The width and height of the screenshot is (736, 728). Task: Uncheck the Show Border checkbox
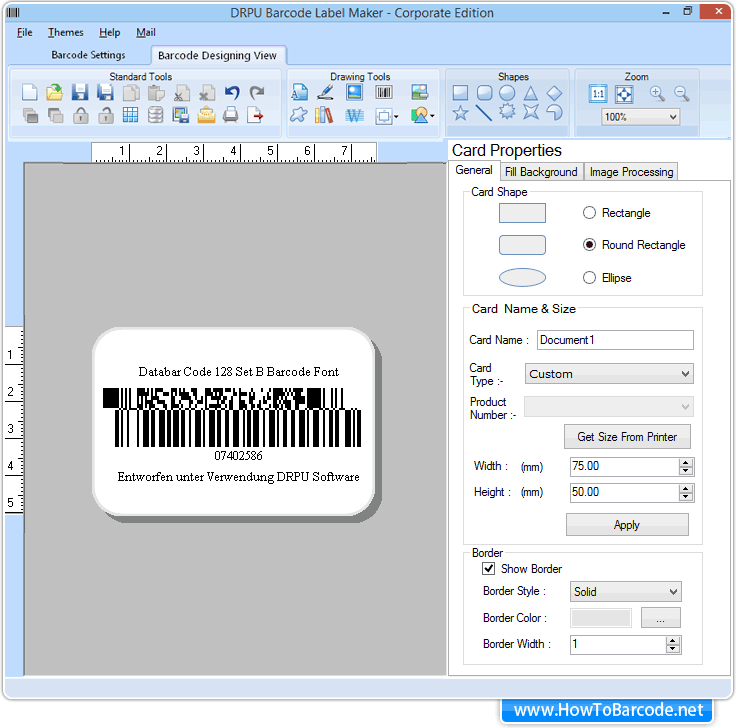(x=489, y=569)
